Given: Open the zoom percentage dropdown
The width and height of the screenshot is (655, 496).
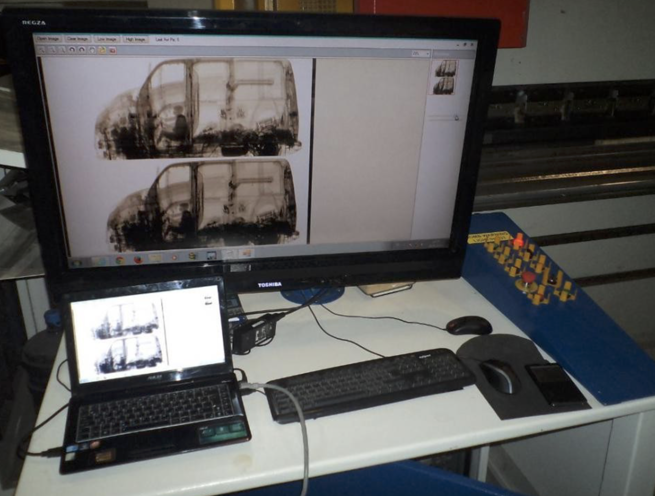Looking at the screenshot, I should coord(421,53).
